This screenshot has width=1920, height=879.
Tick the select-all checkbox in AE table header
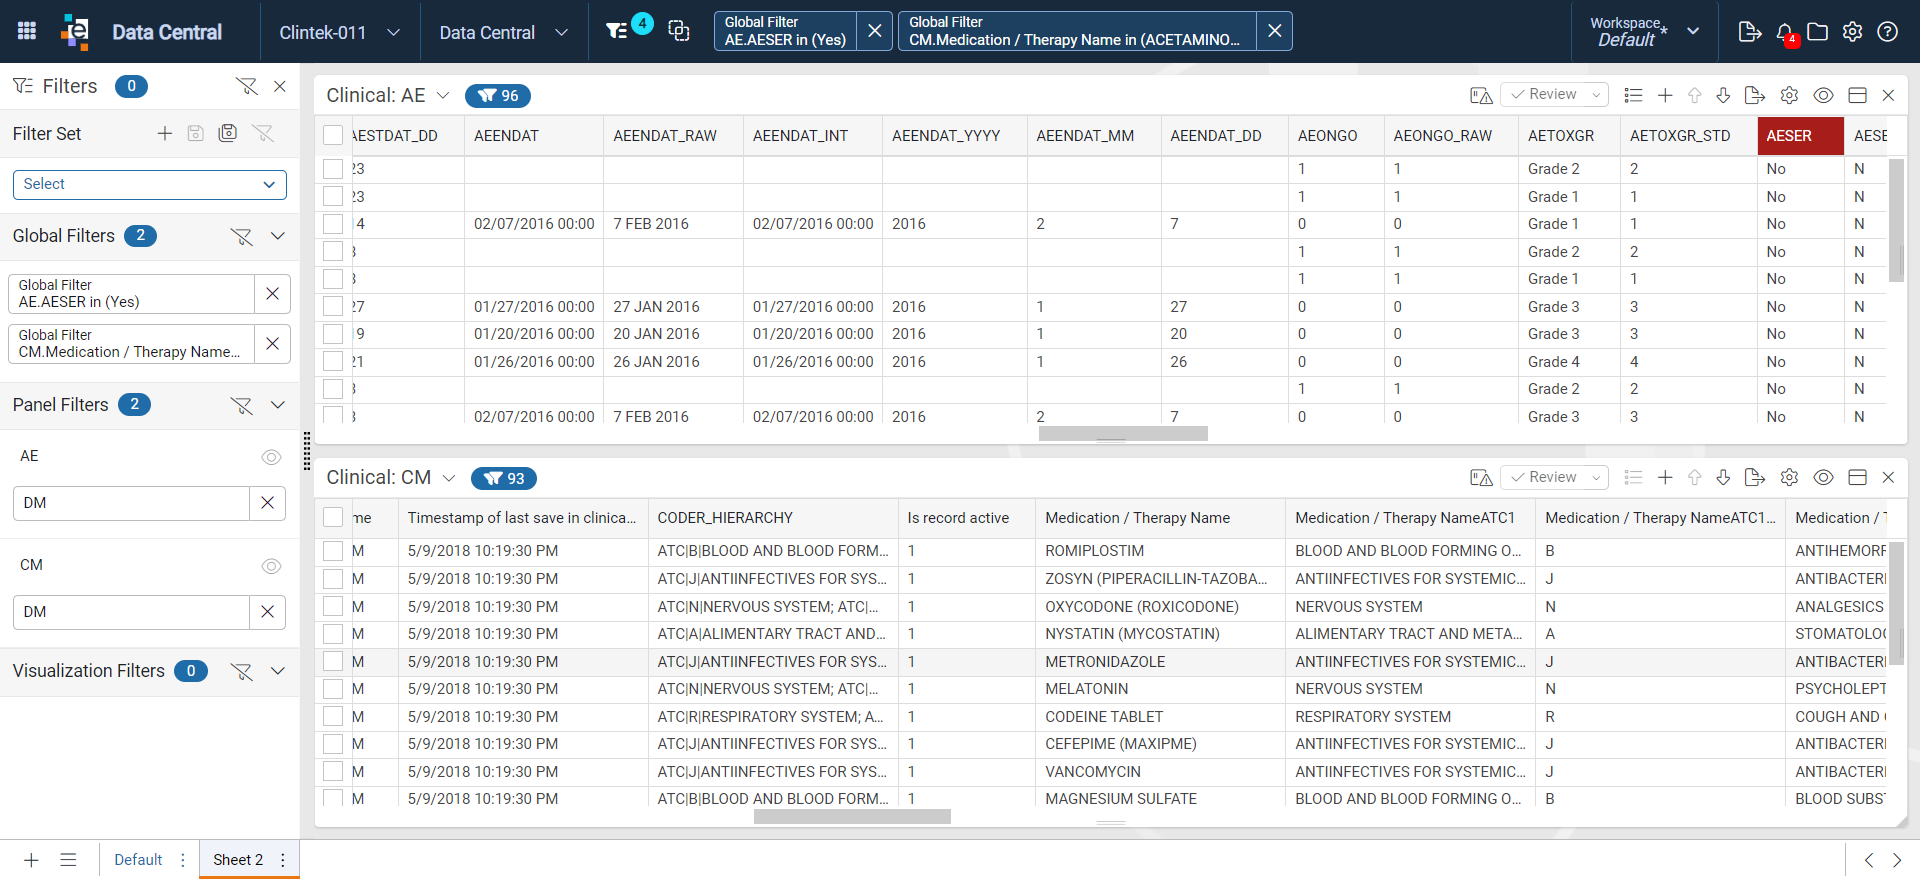click(333, 135)
